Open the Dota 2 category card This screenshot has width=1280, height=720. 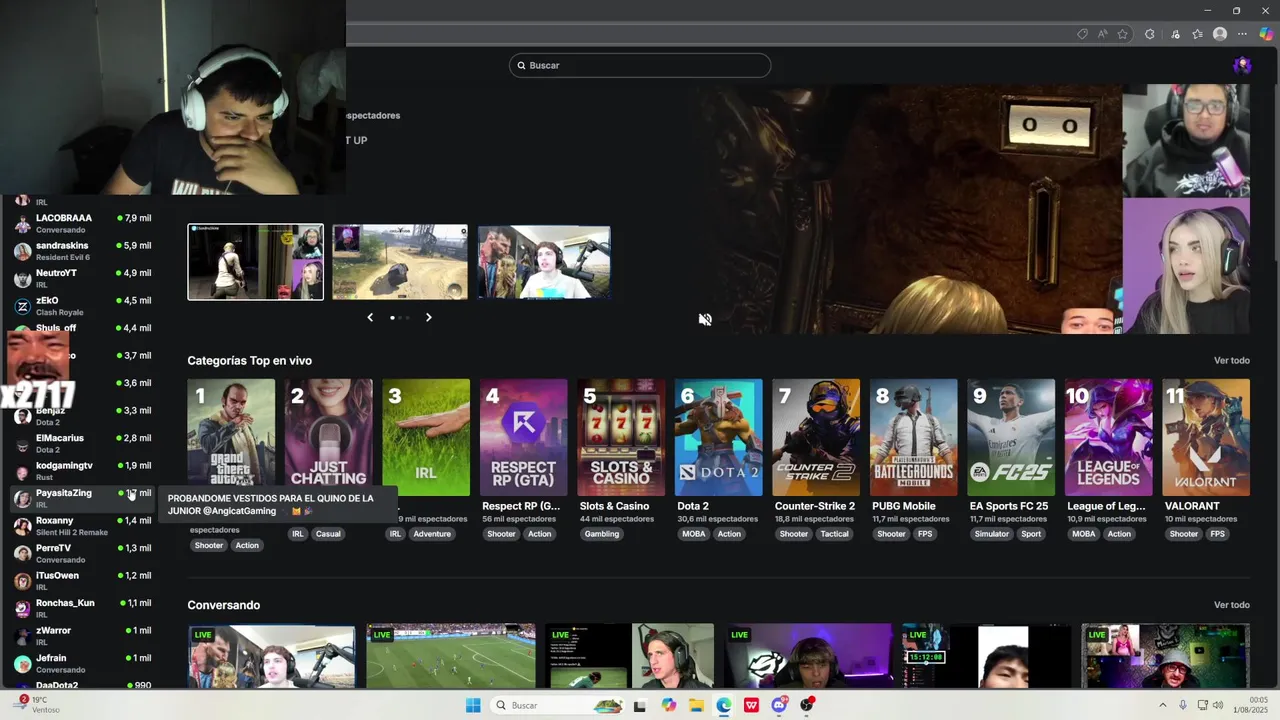[718, 437]
